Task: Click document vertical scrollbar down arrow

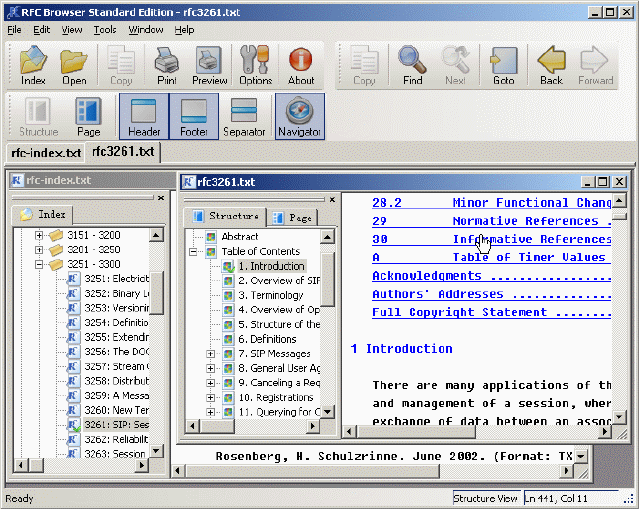Action: tap(619, 417)
